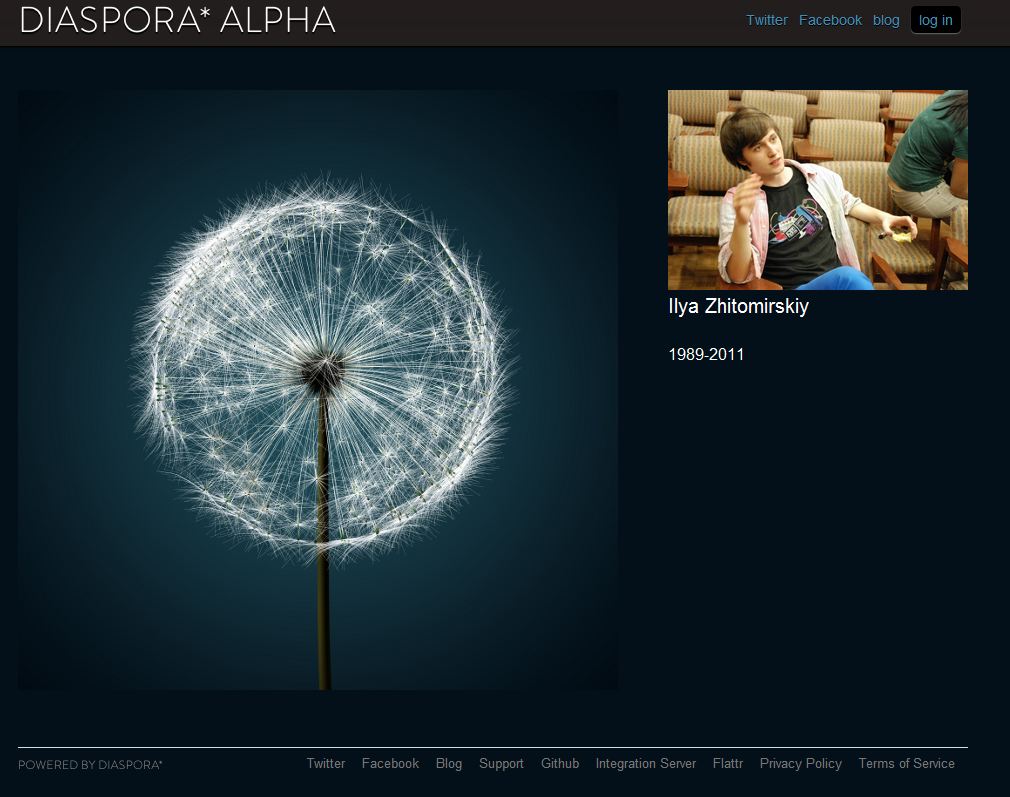This screenshot has height=797, width=1010.
Task: Visit the Github footer link
Action: (560, 763)
